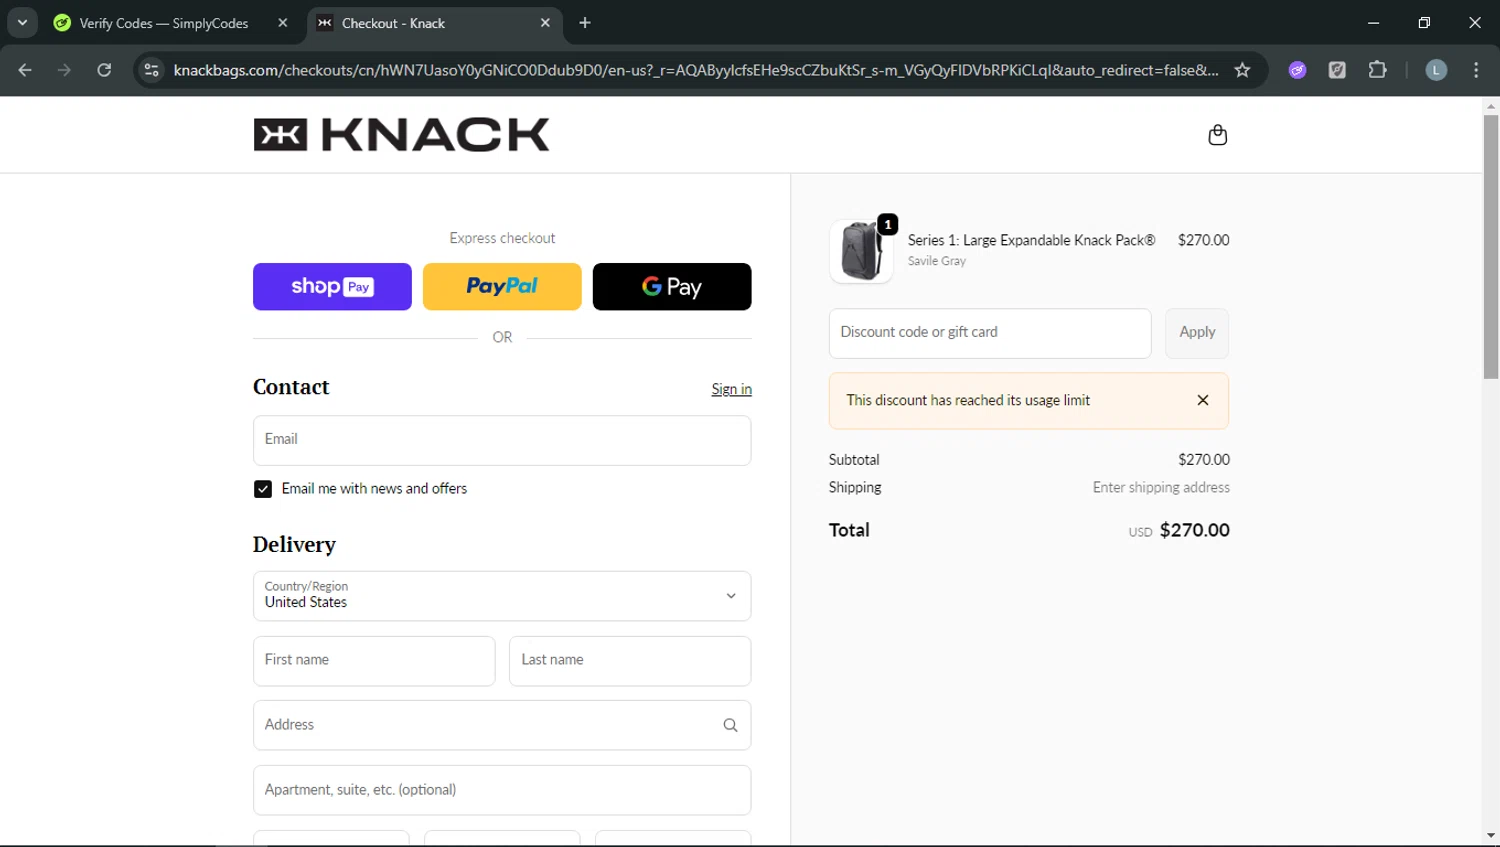Bookmark this page with star icon

coord(1242,70)
